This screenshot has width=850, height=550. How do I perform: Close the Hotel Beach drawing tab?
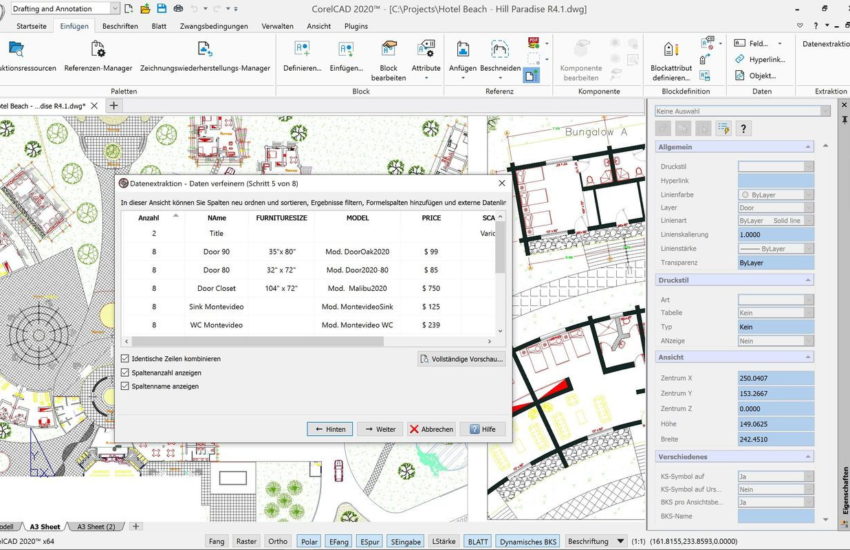[94, 106]
